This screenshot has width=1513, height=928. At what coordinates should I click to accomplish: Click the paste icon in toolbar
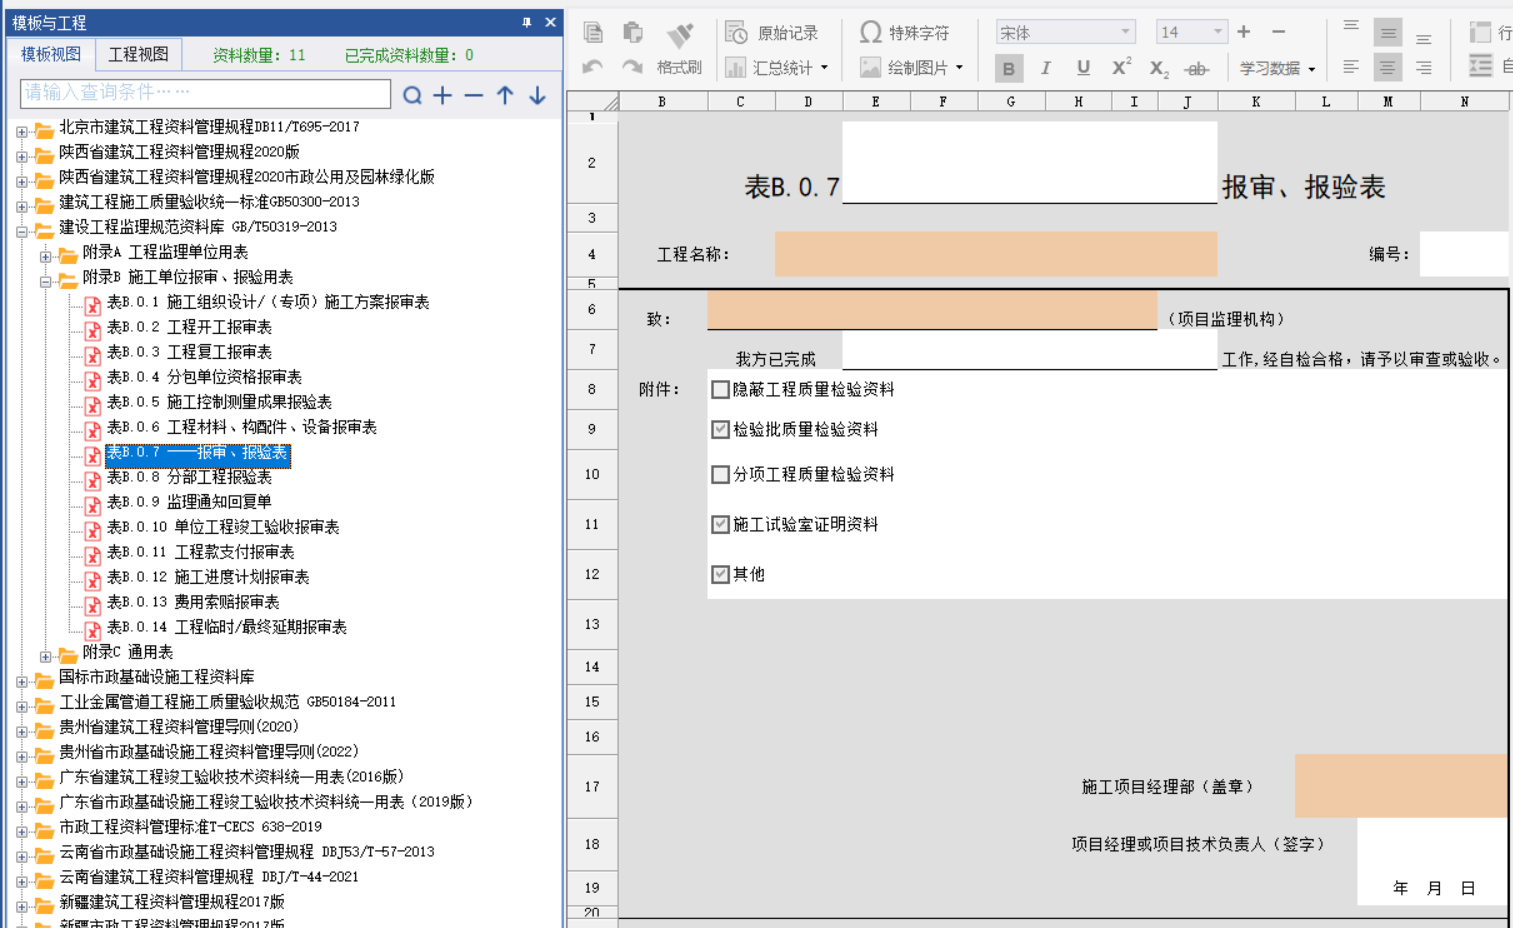(632, 32)
